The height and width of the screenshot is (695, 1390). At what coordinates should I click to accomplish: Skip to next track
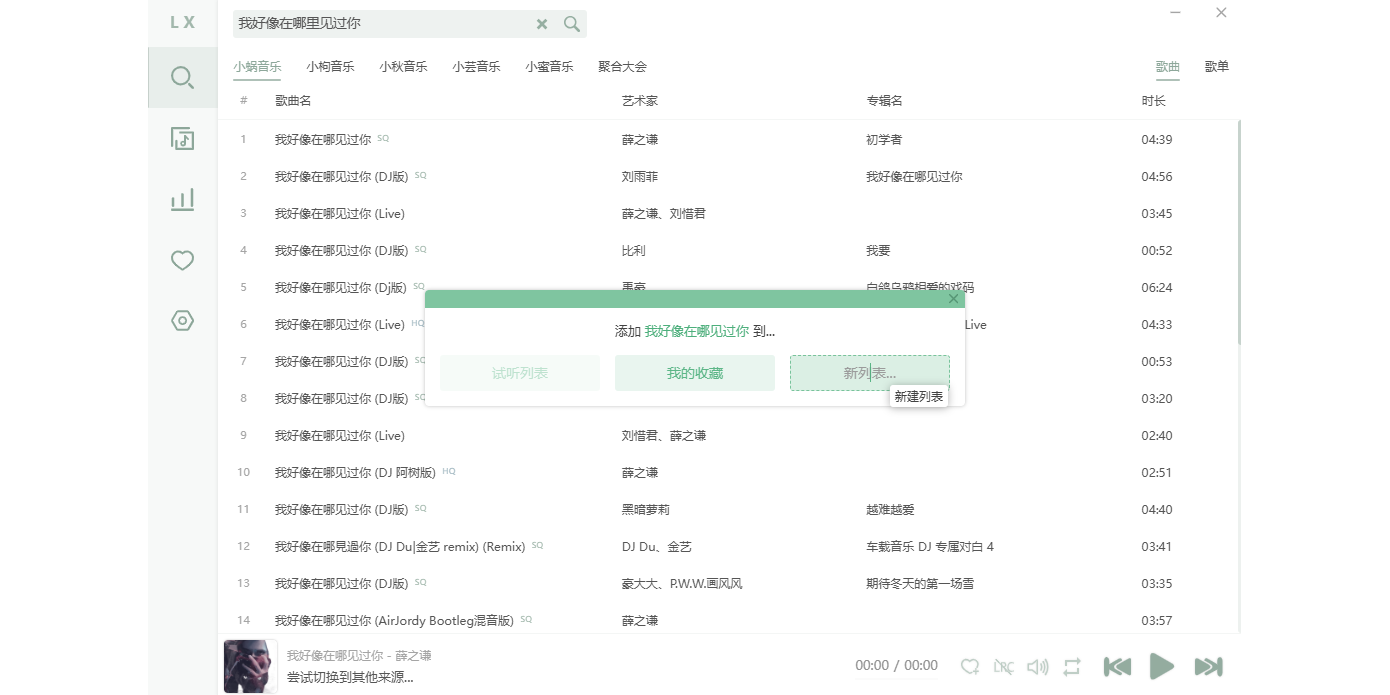[x=1209, y=666]
